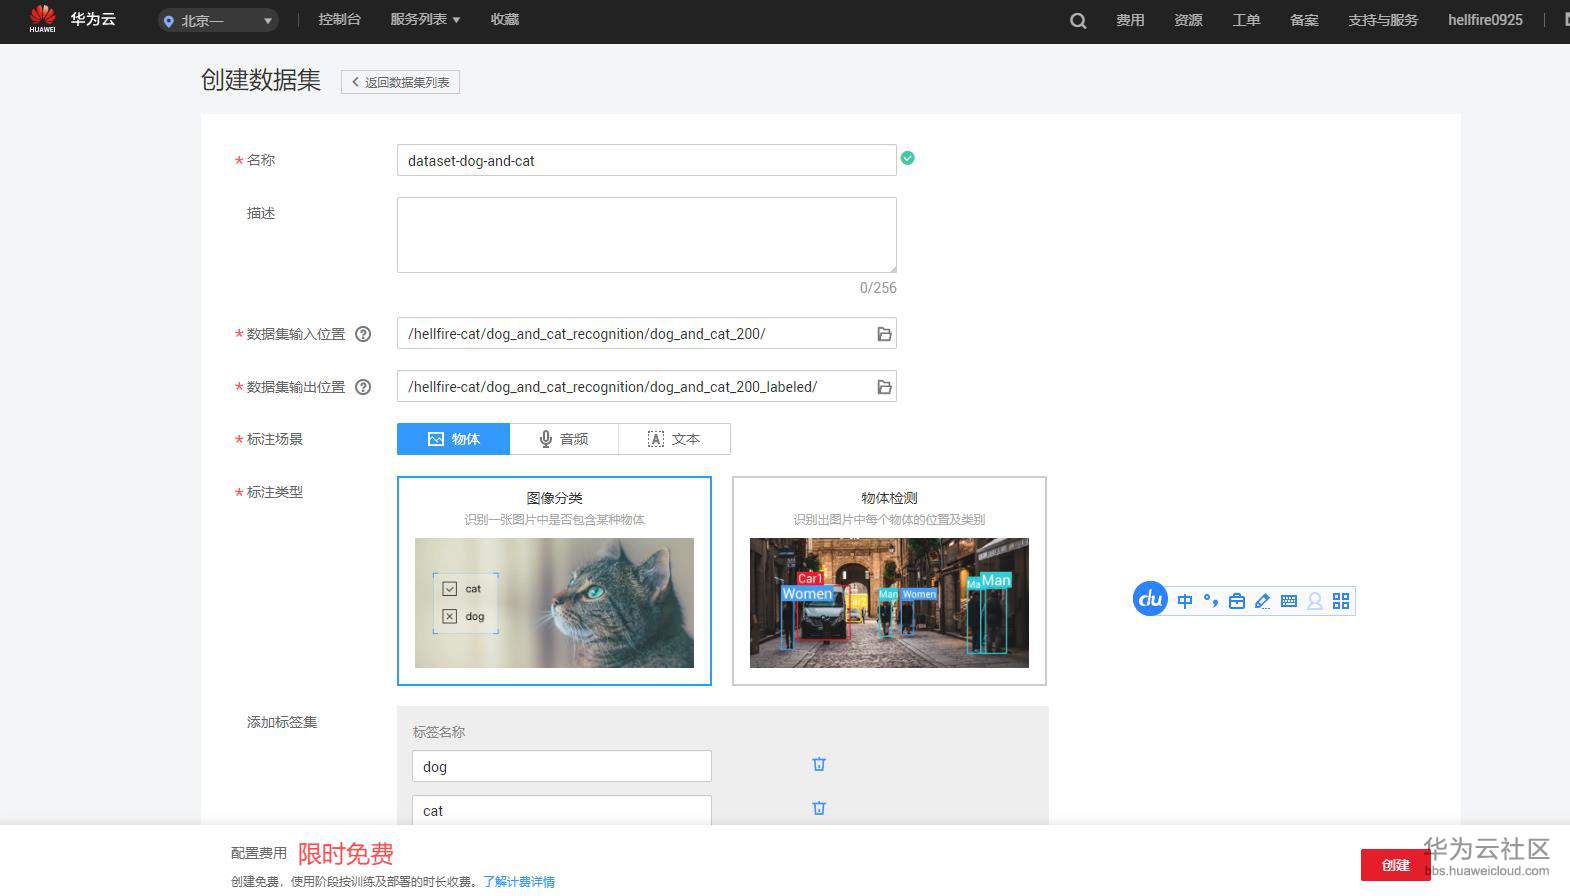Screen dimensions: 1570x896
Task: Edit the dataset name field
Action: pos(646,160)
